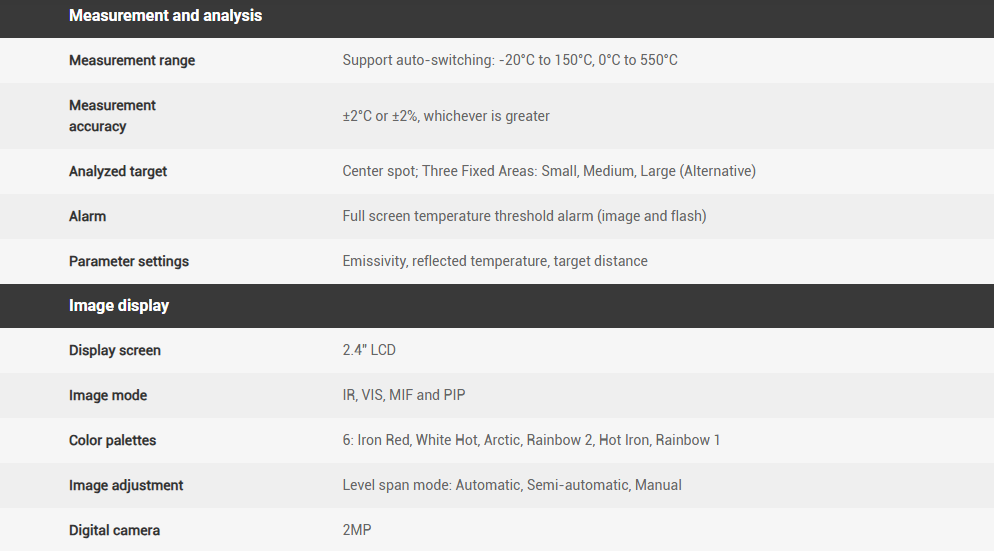Viewport: 994px width, 551px height.
Task: Click the 2MP digital camera value
Action: pos(357,531)
